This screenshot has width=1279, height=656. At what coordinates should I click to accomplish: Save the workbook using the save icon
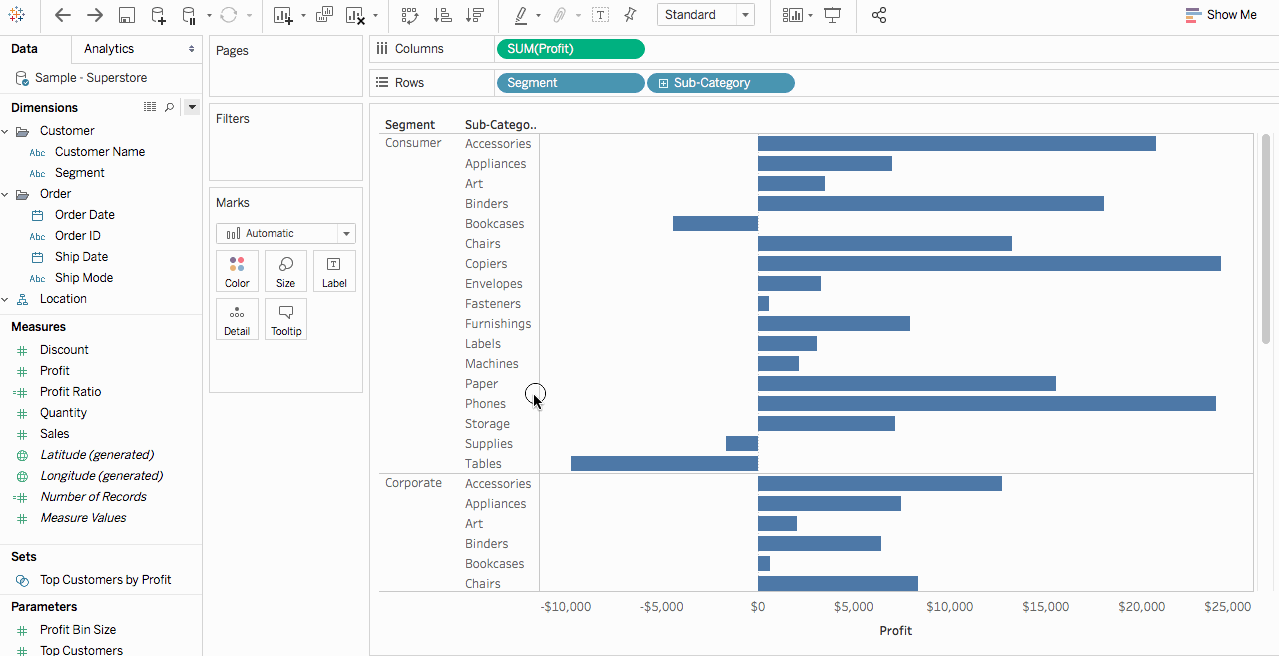point(127,15)
